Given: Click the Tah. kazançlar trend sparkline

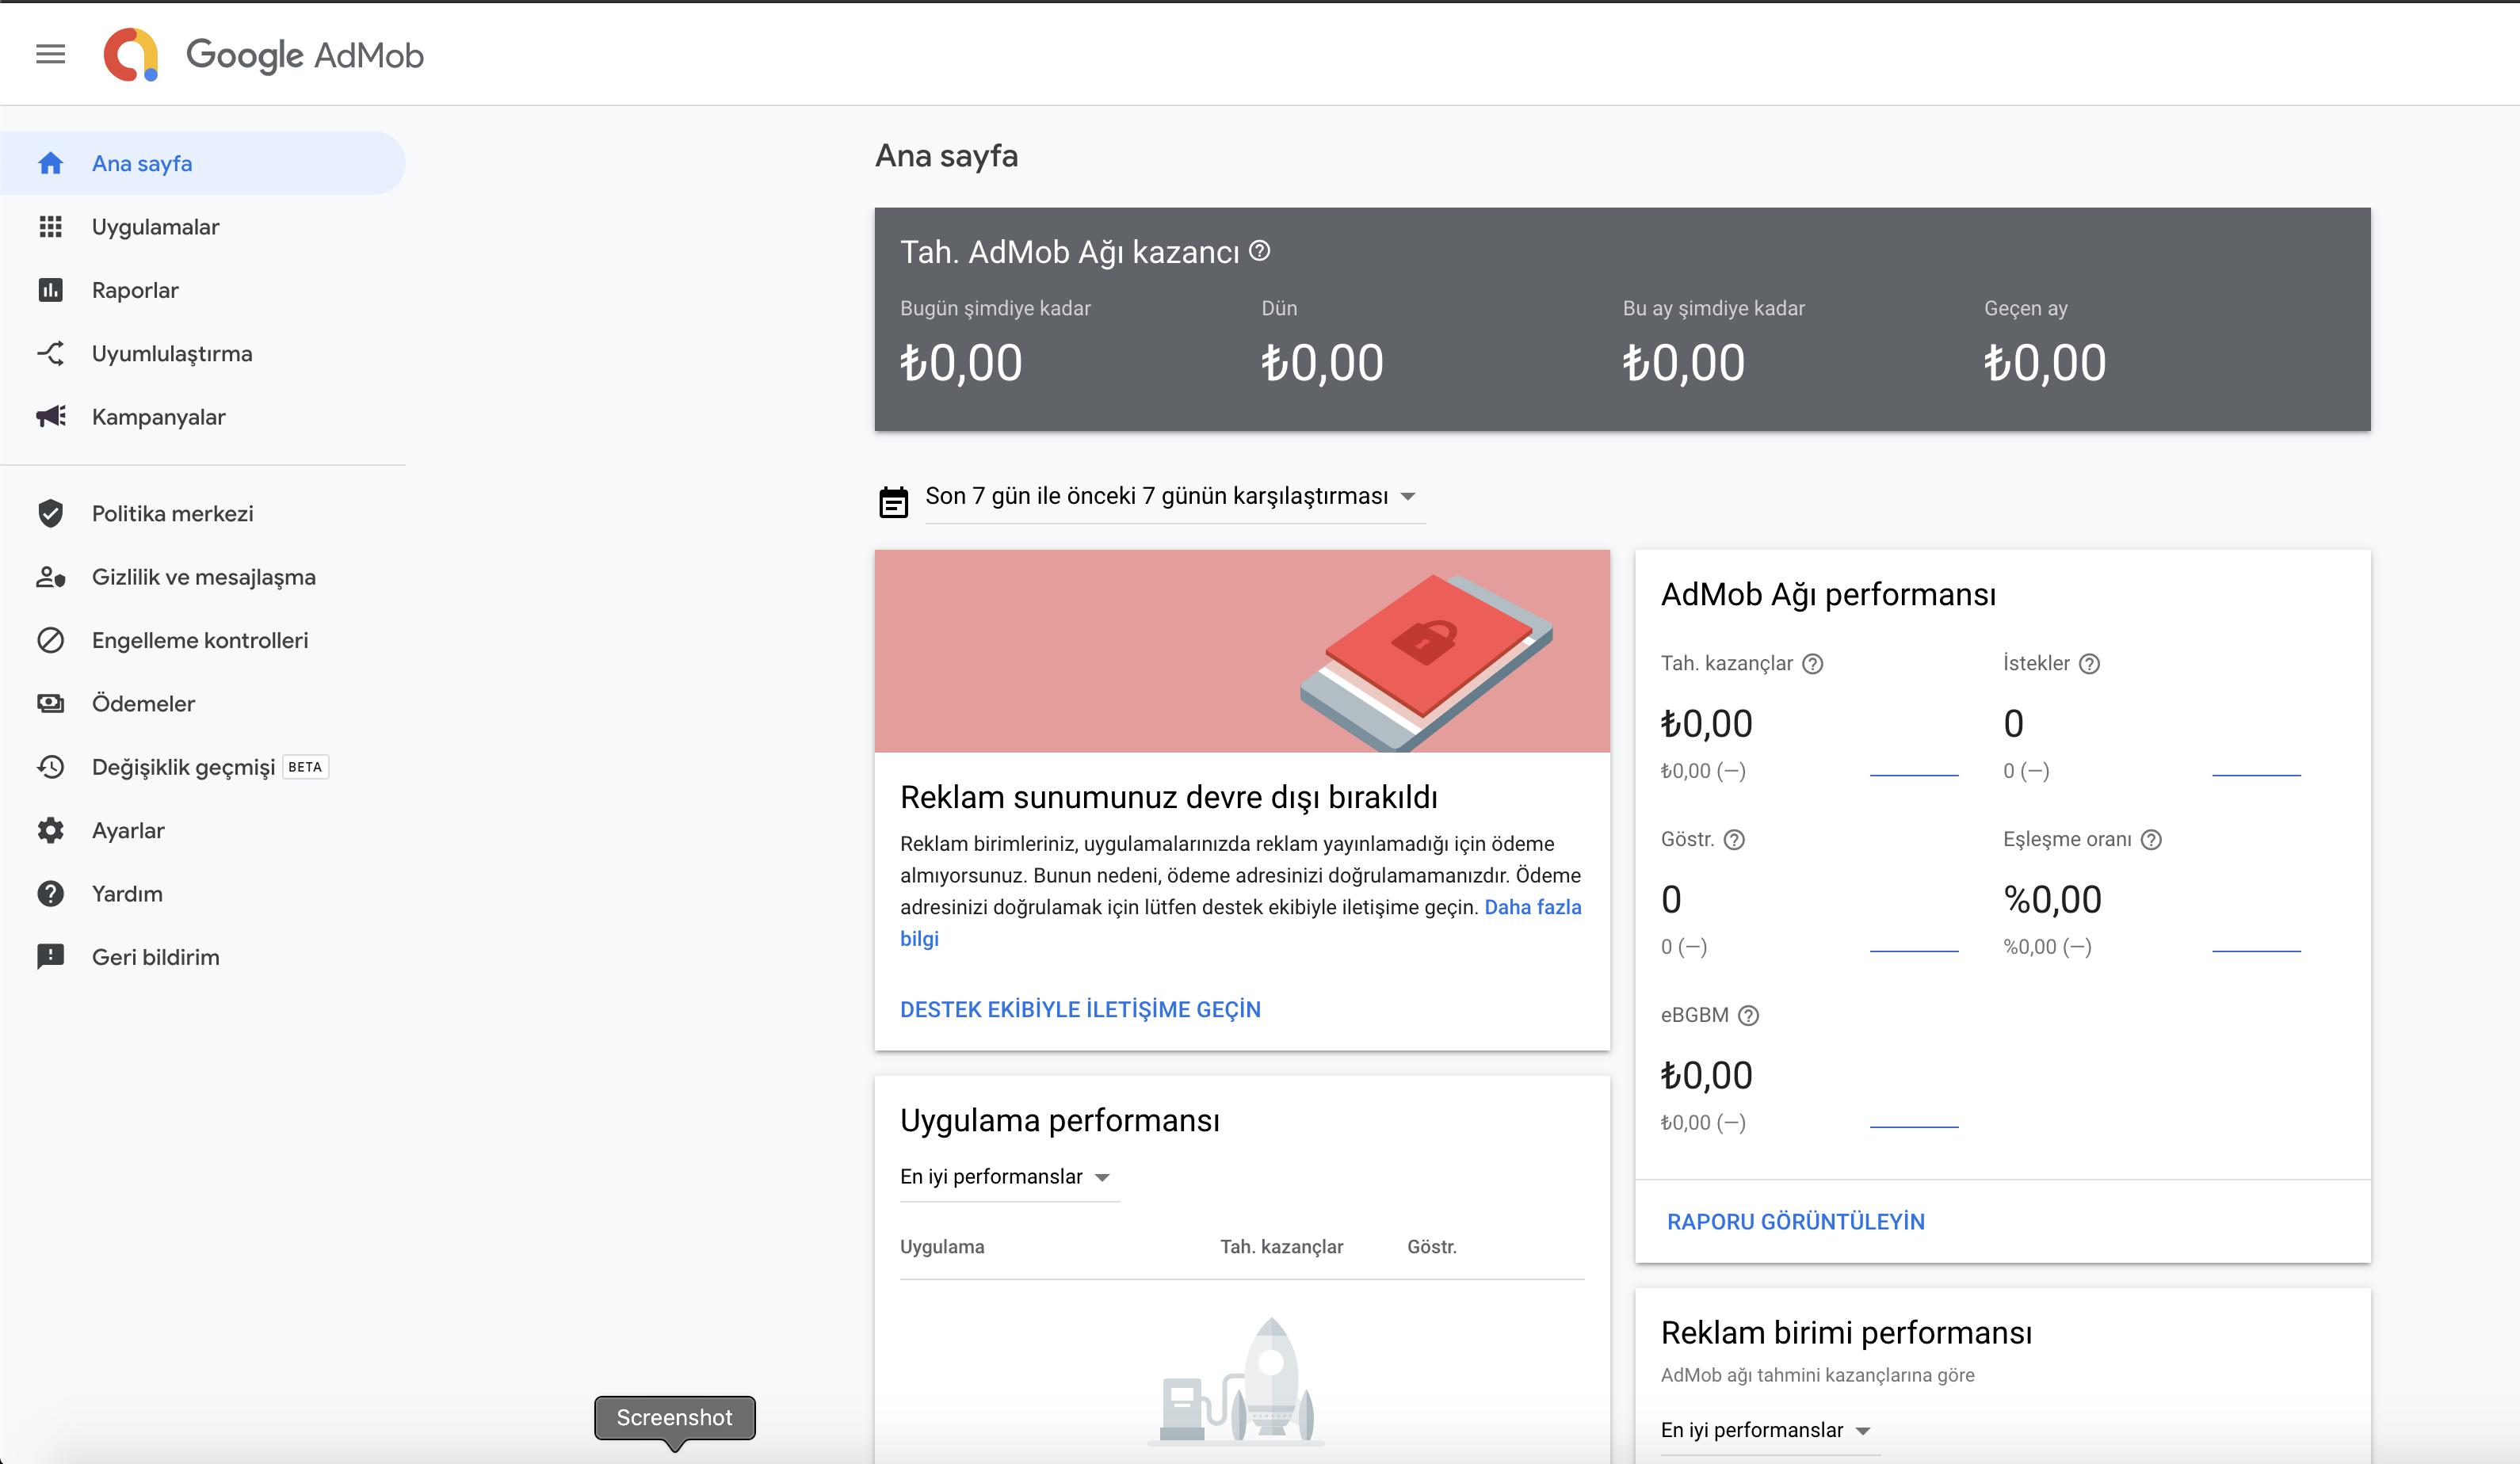Looking at the screenshot, I should (x=1914, y=774).
